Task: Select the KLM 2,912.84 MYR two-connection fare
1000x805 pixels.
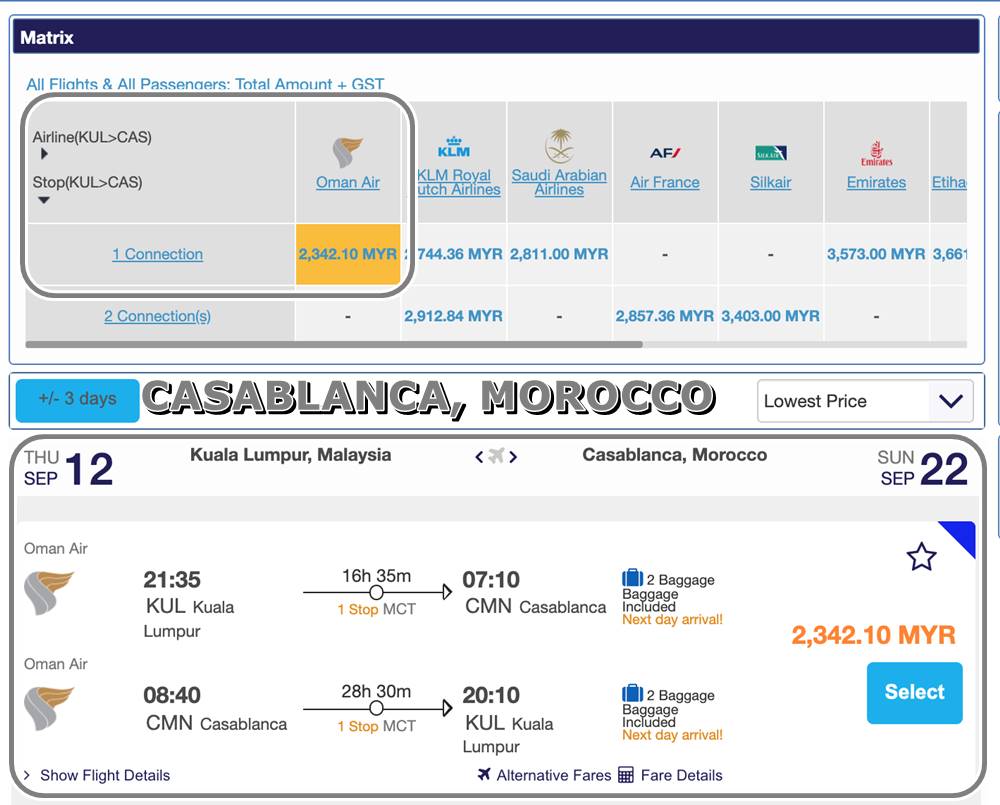Action: pyautogui.click(x=453, y=316)
